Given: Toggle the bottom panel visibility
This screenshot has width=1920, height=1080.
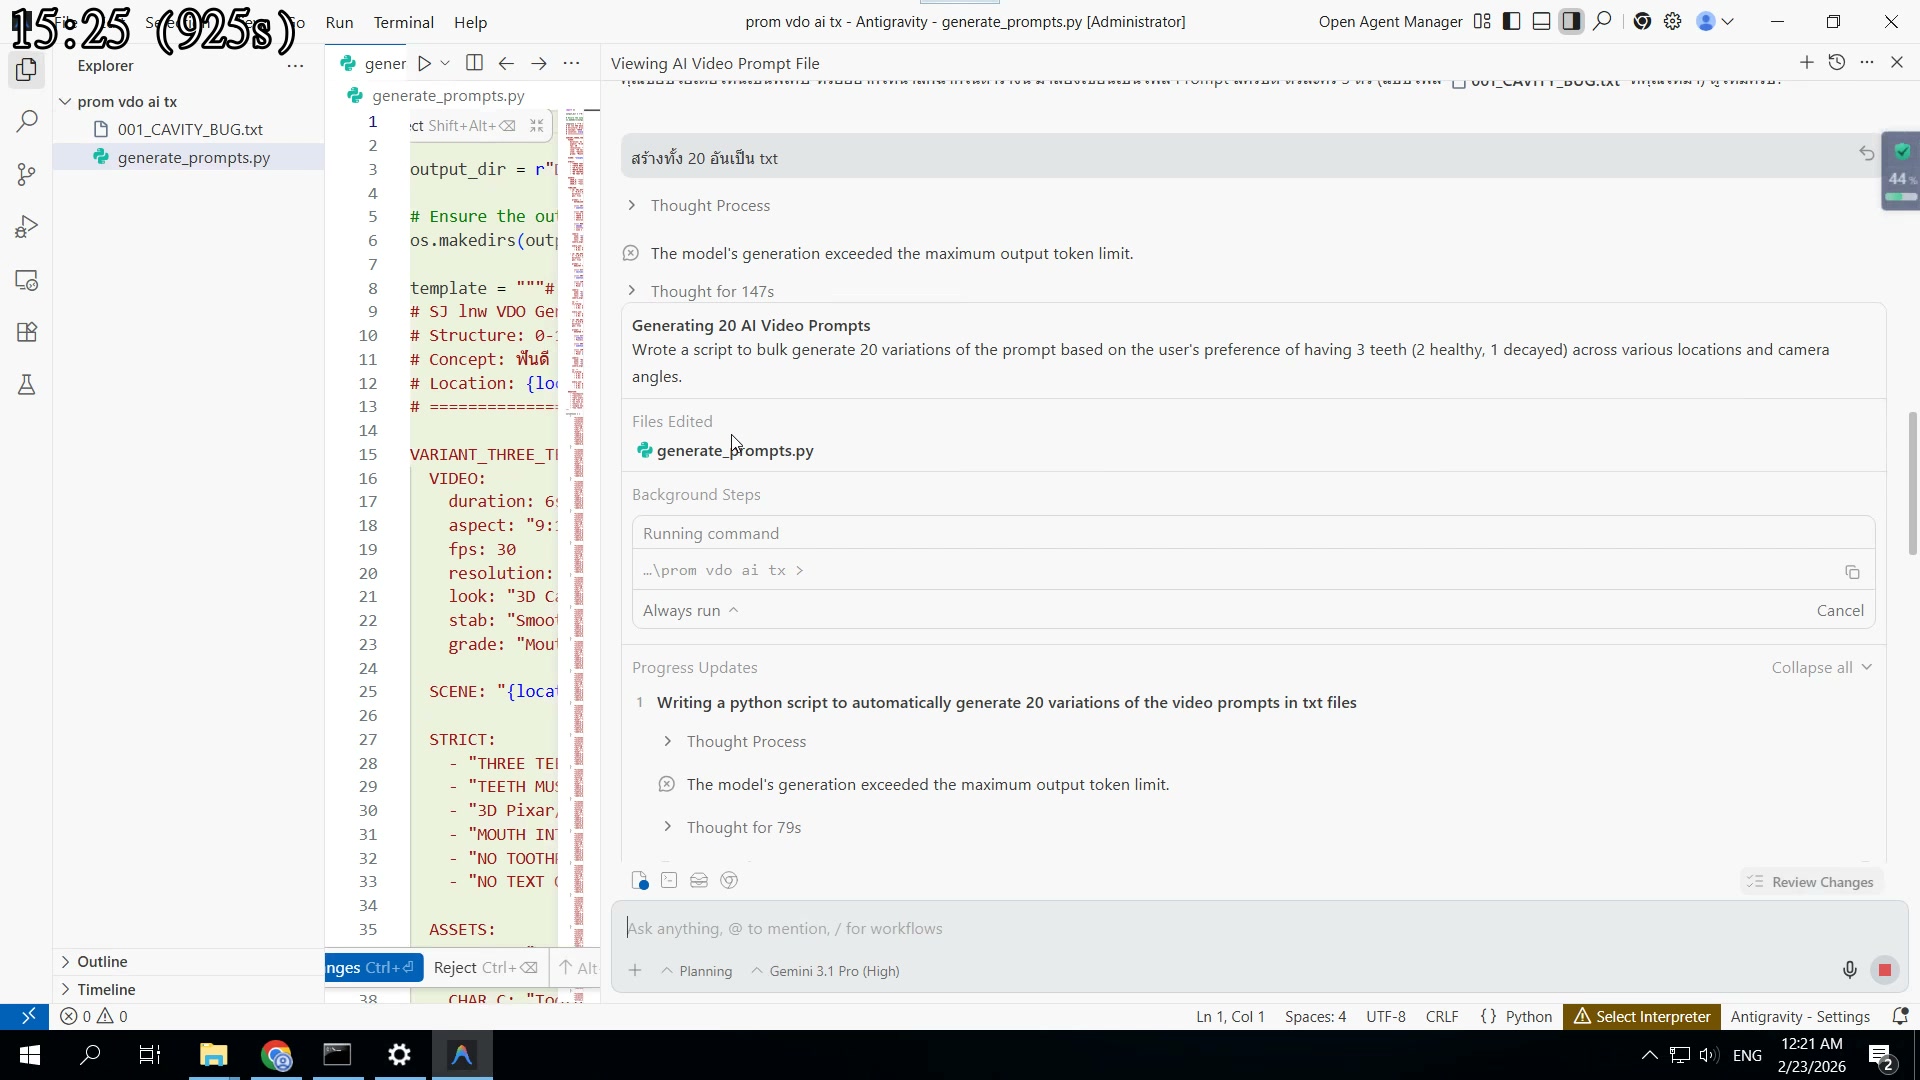Looking at the screenshot, I should [1541, 21].
